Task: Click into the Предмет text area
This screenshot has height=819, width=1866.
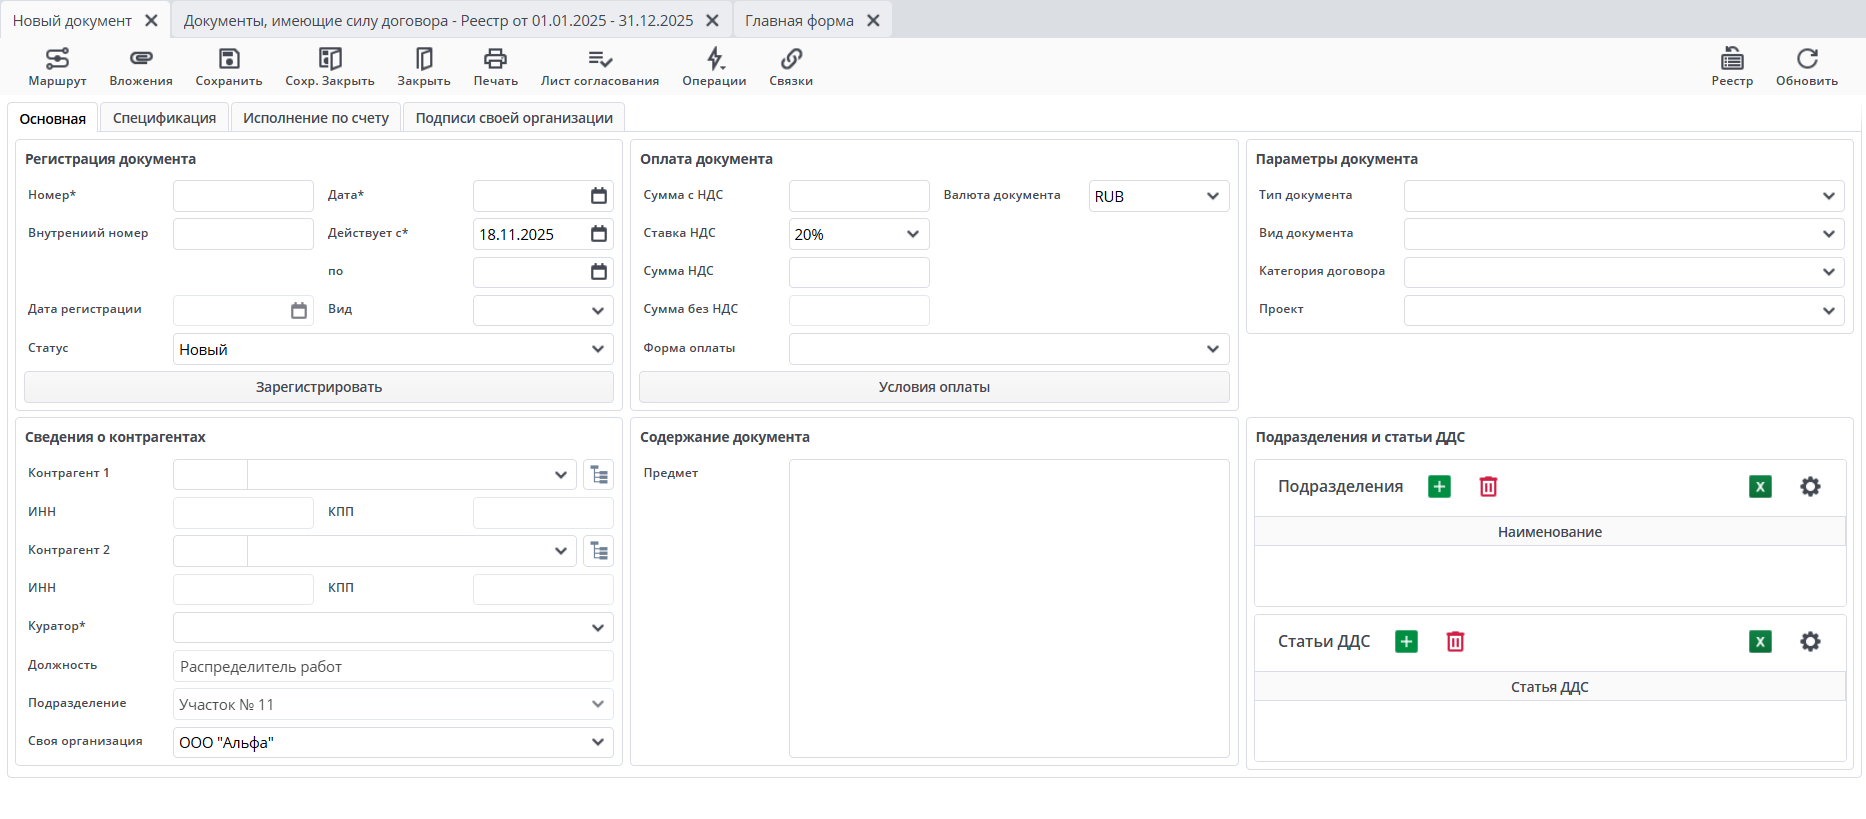Action: pyautogui.click(x=1008, y=608)
